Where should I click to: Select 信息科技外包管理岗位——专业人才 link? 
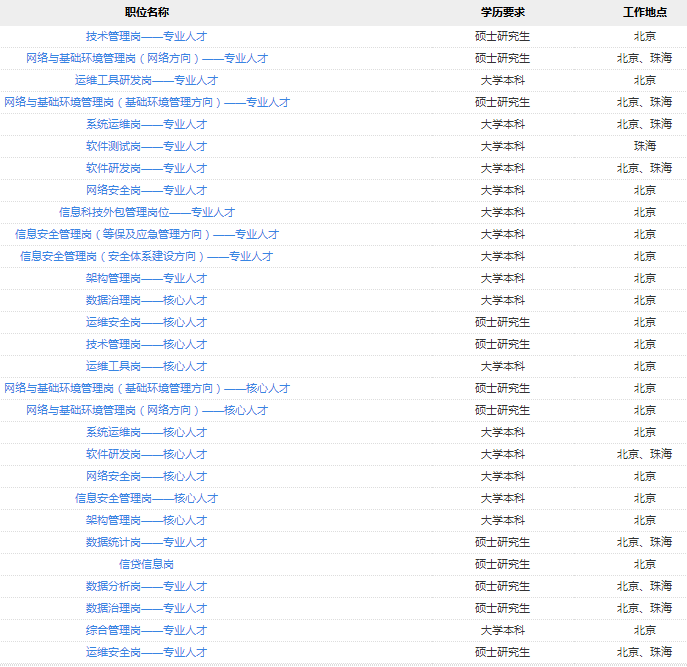pyautogui.click(x=146, y=212)
